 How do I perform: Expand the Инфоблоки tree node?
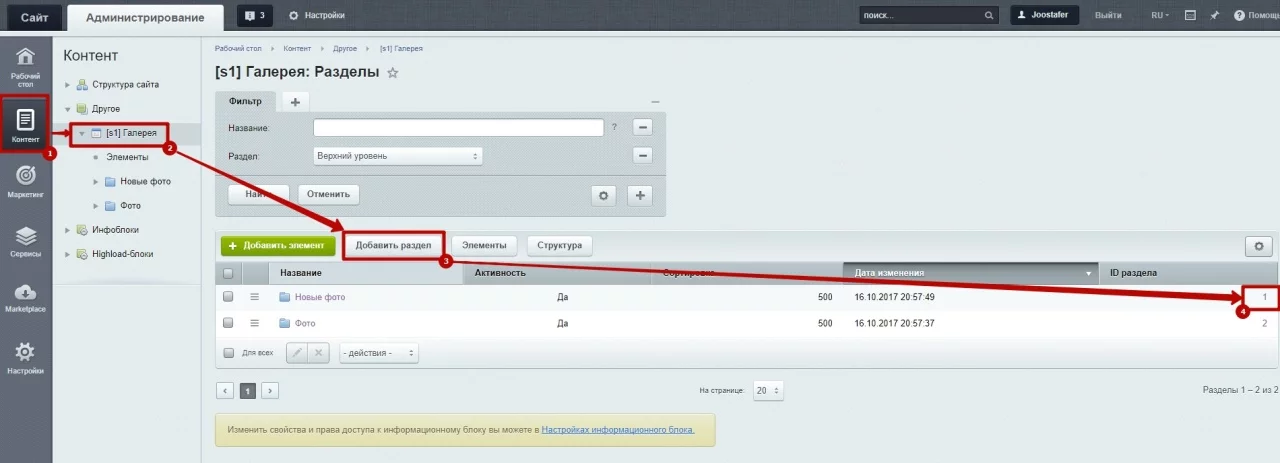[x=68, y=230]
